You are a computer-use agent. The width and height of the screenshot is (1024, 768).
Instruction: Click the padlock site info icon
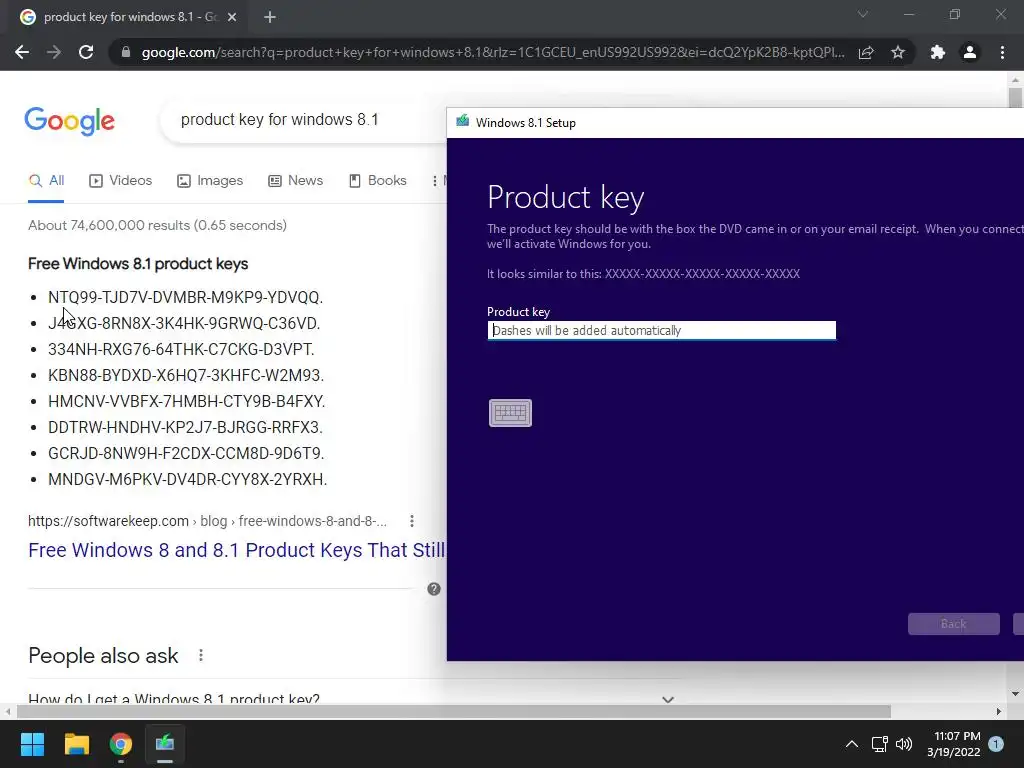[x=126, y=52]
